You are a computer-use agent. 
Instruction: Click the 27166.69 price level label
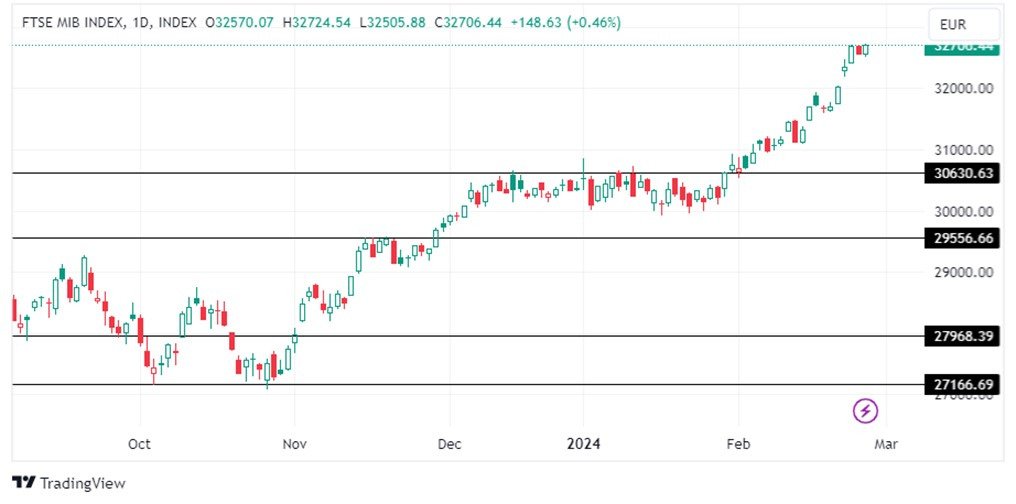[x=963, y=384]
